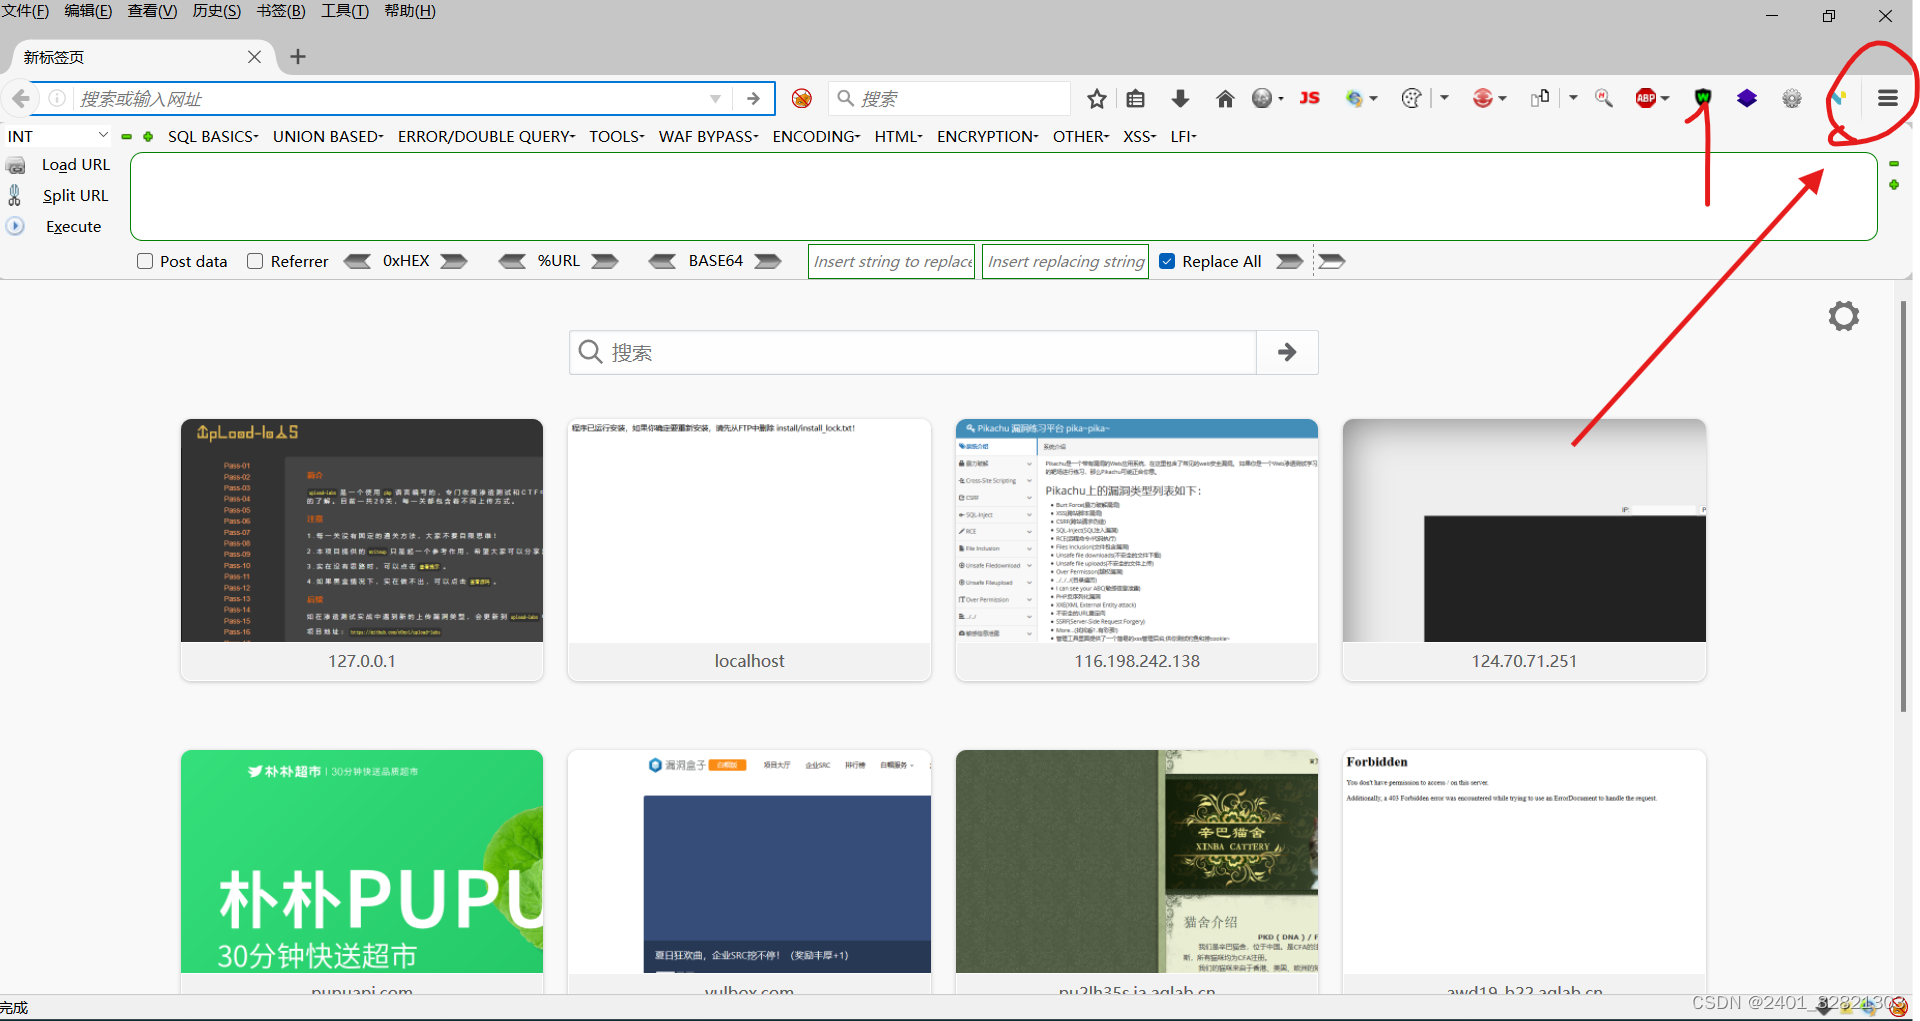The height and width of the screenshot is (1021, 1920).
Task: Click the 0xHEX encode right arrow
Action: point(454,261)
